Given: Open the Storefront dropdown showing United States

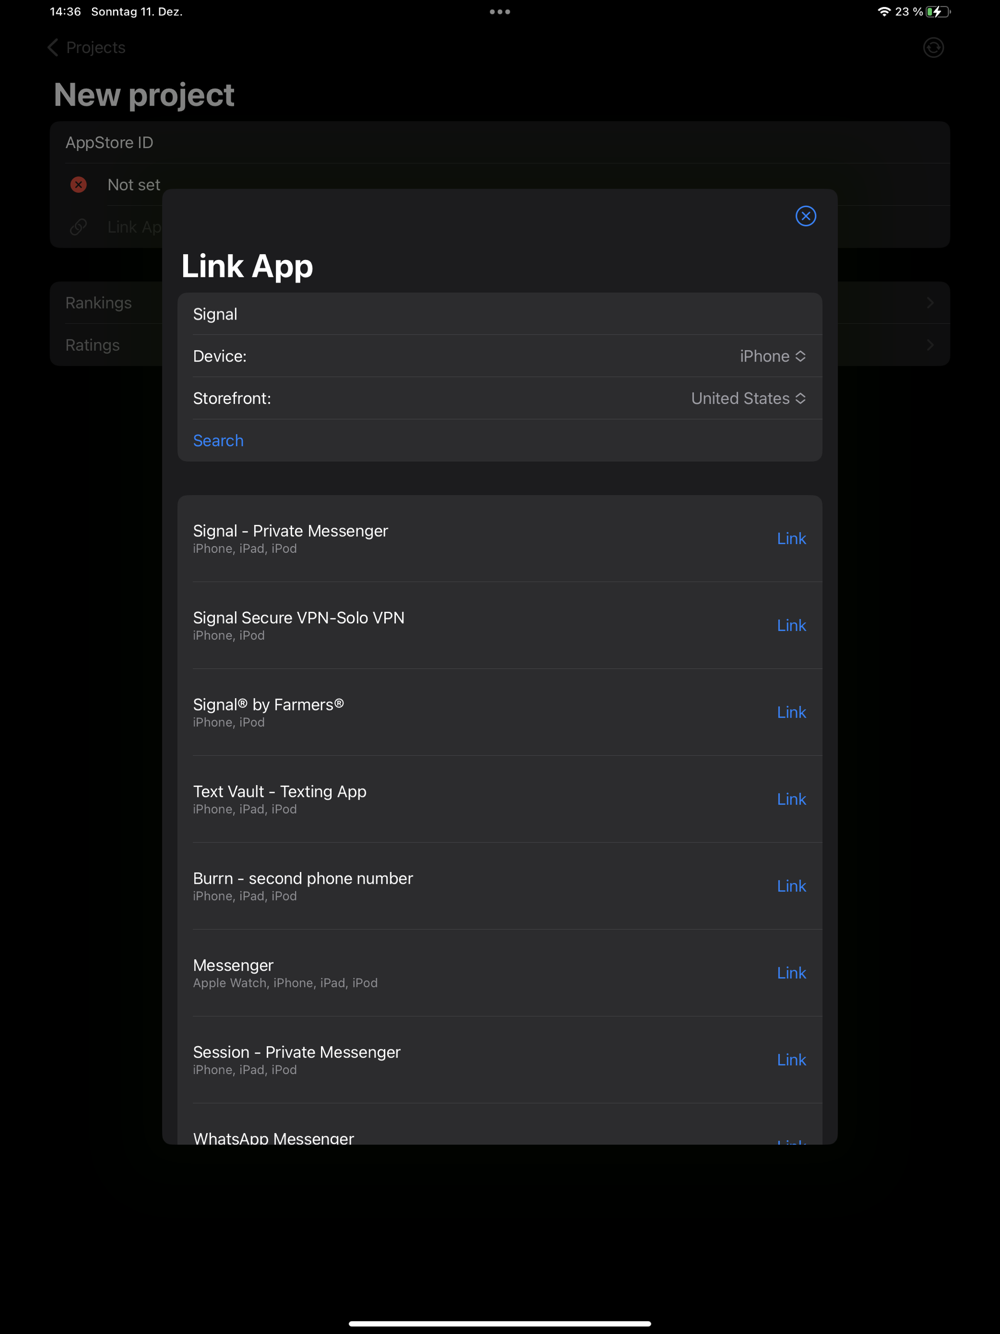Looking at the screenshot, I should pos(748,398).
